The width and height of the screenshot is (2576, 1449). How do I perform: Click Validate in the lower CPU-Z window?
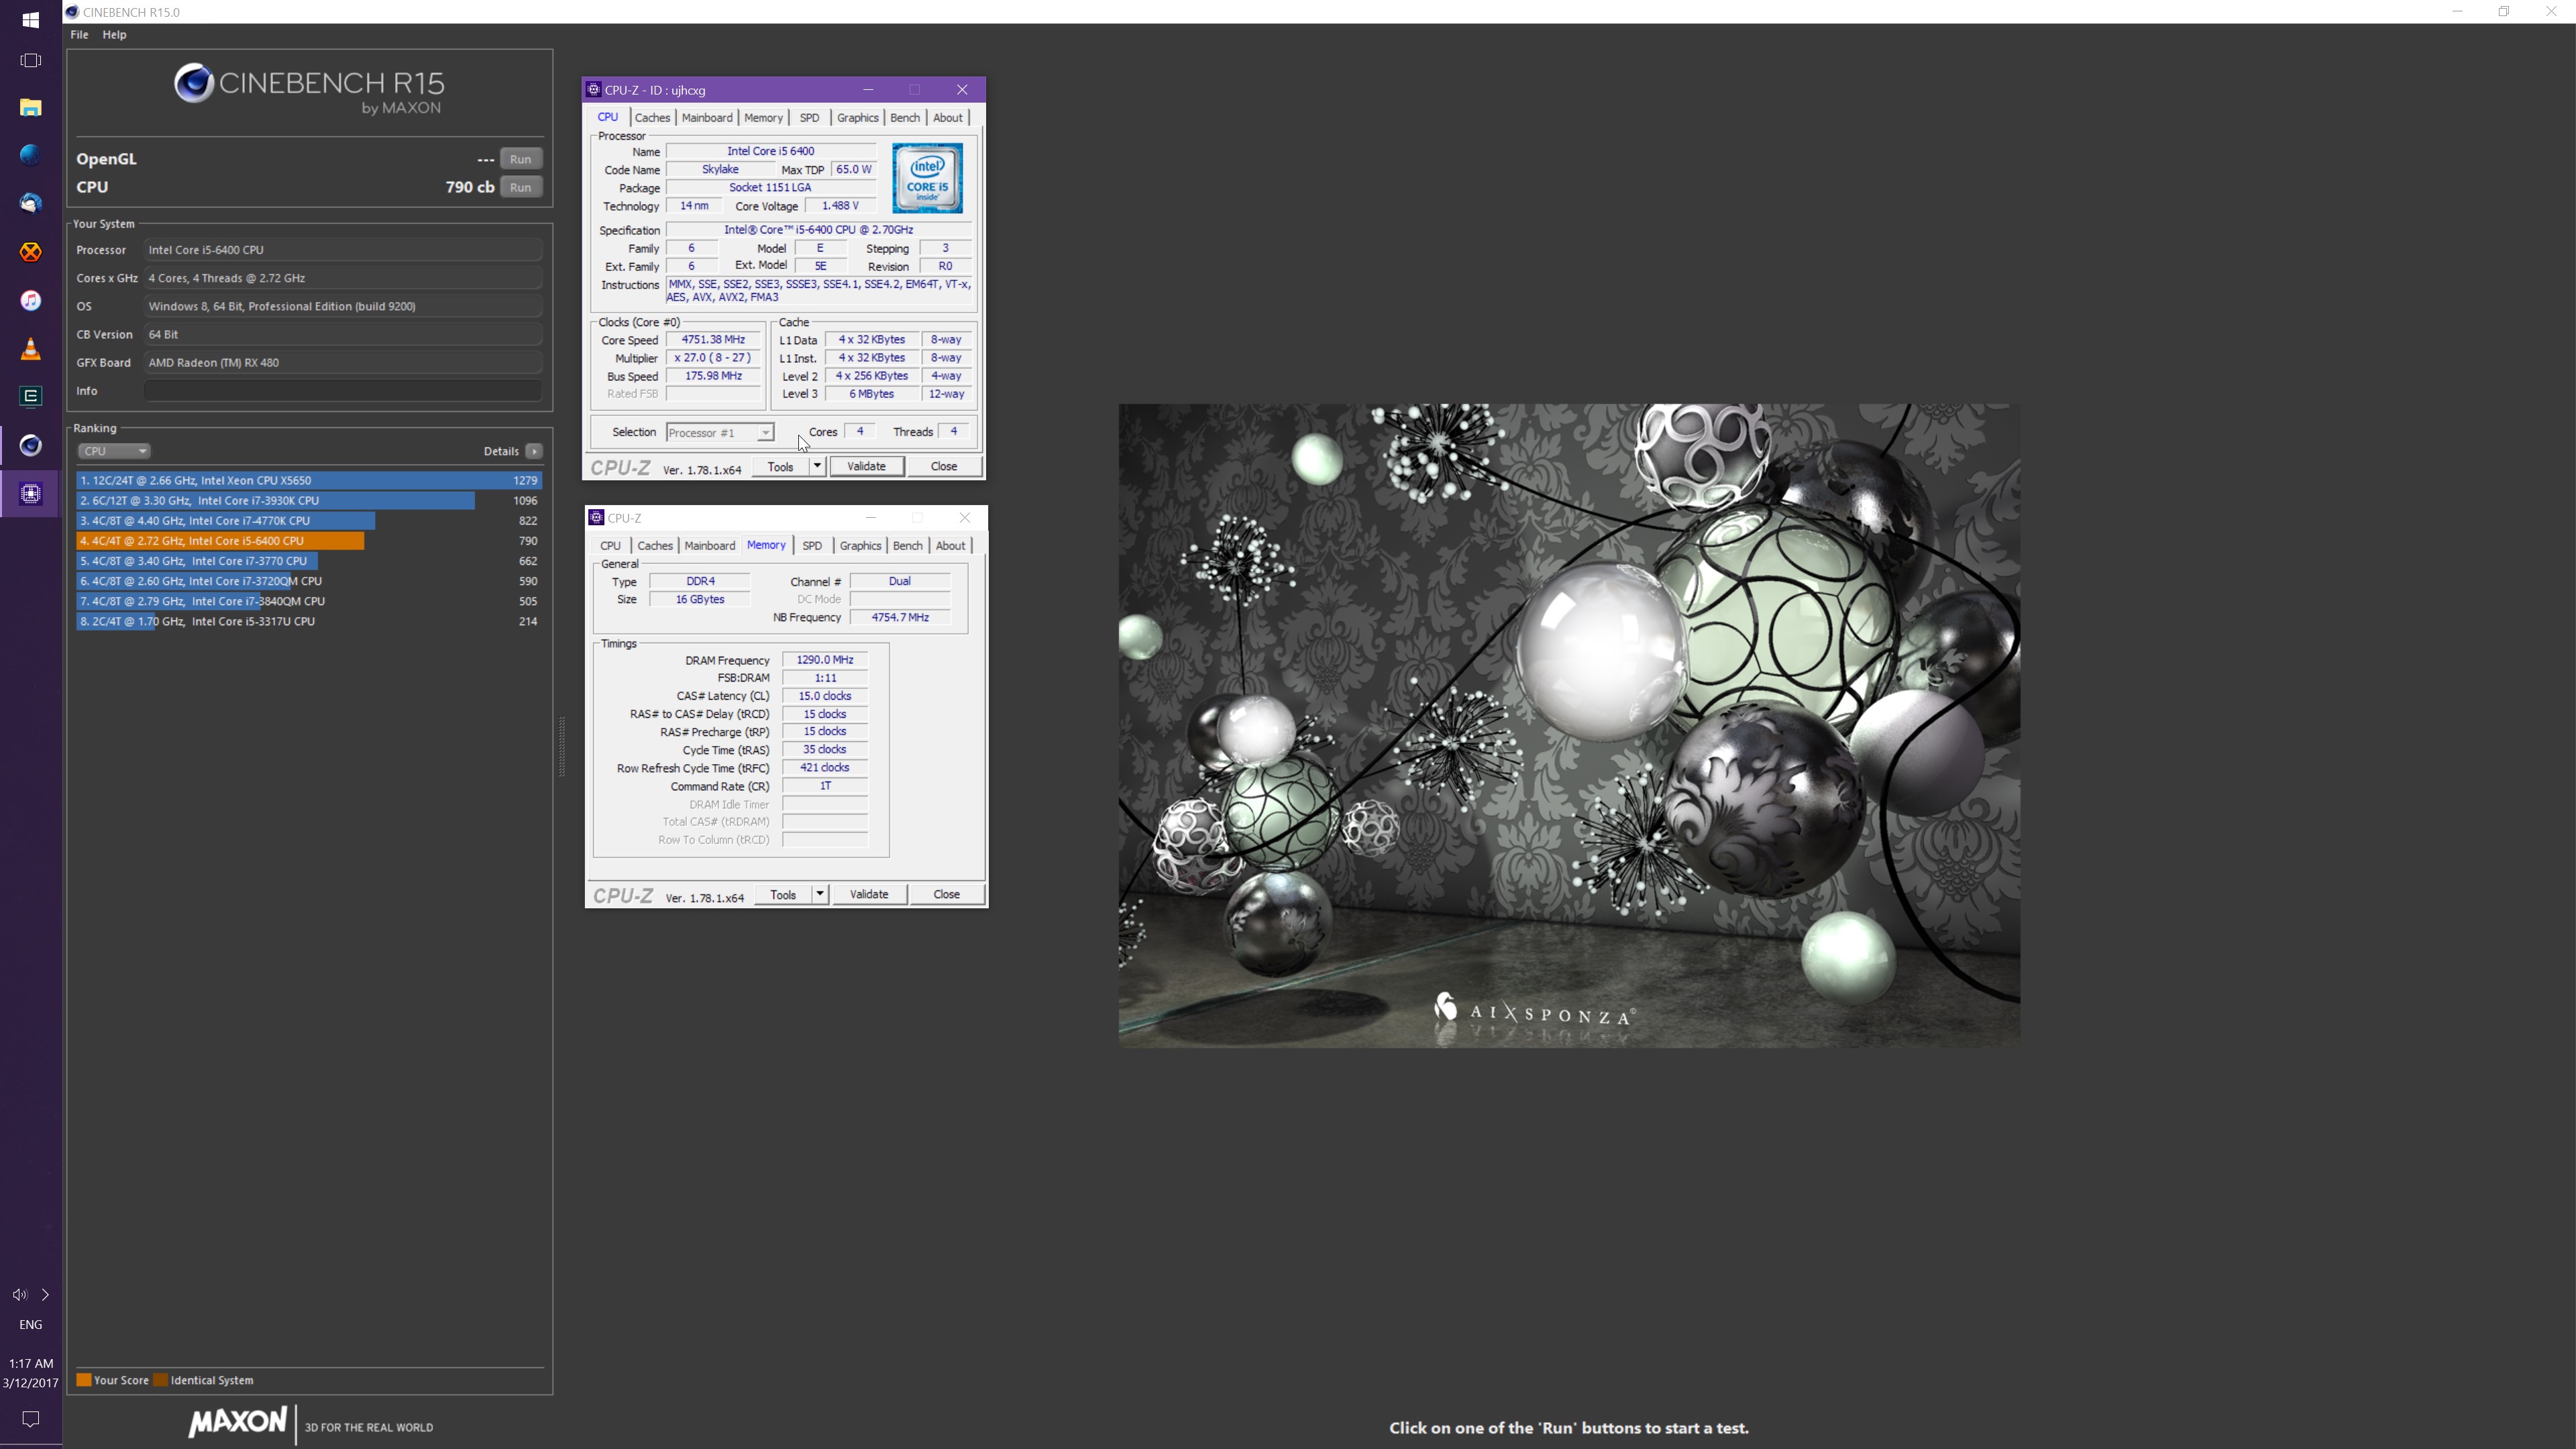point(869,895)
